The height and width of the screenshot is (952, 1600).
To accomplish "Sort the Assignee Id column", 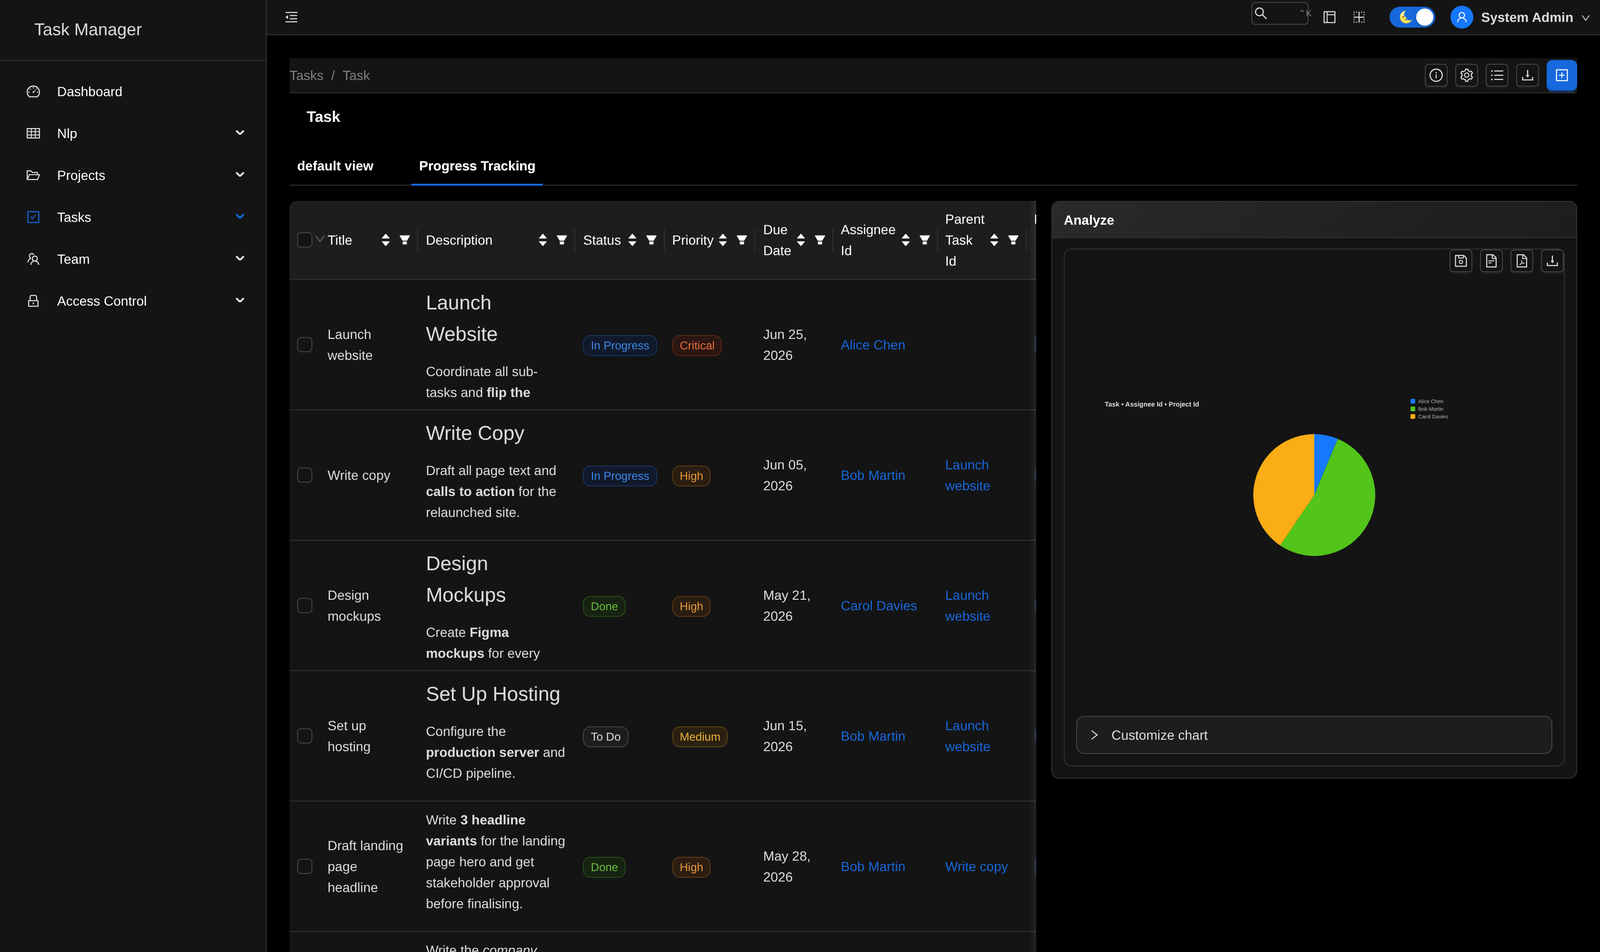I will coord(905,240).
